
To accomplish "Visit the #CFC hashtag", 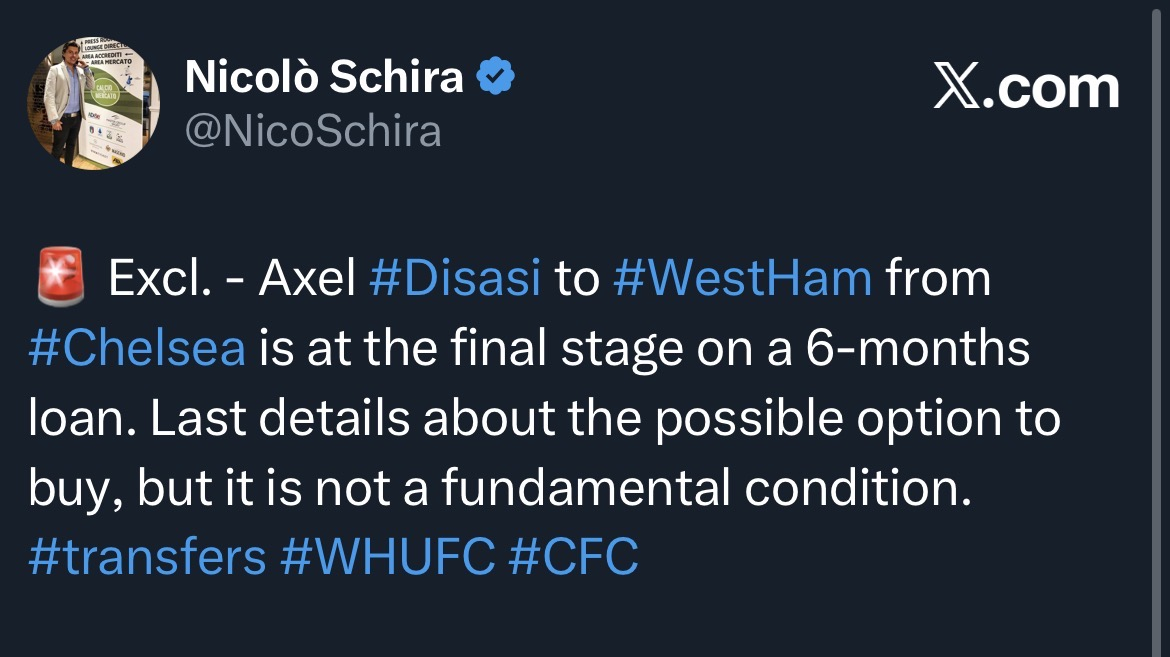I will click(x=573, y=557).
